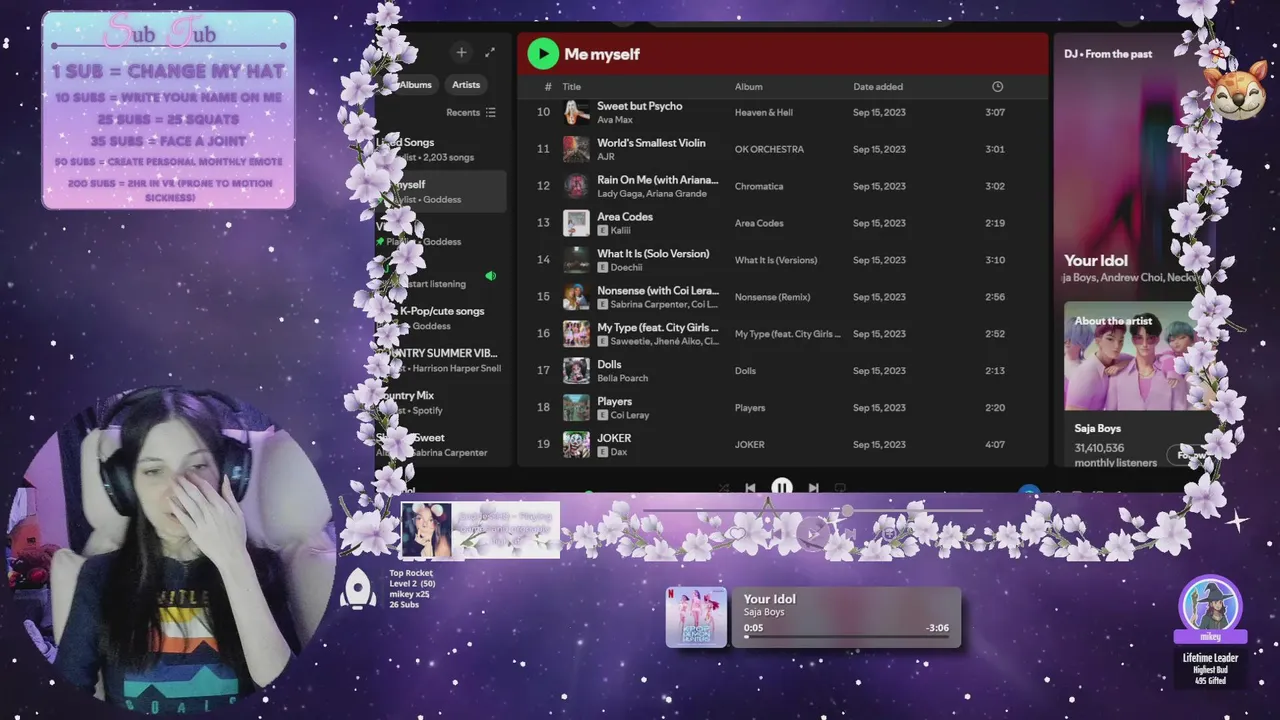Click Your Idol cover art in song widget
Screen dimensions: 1280x720
click(x=696, y=617)
